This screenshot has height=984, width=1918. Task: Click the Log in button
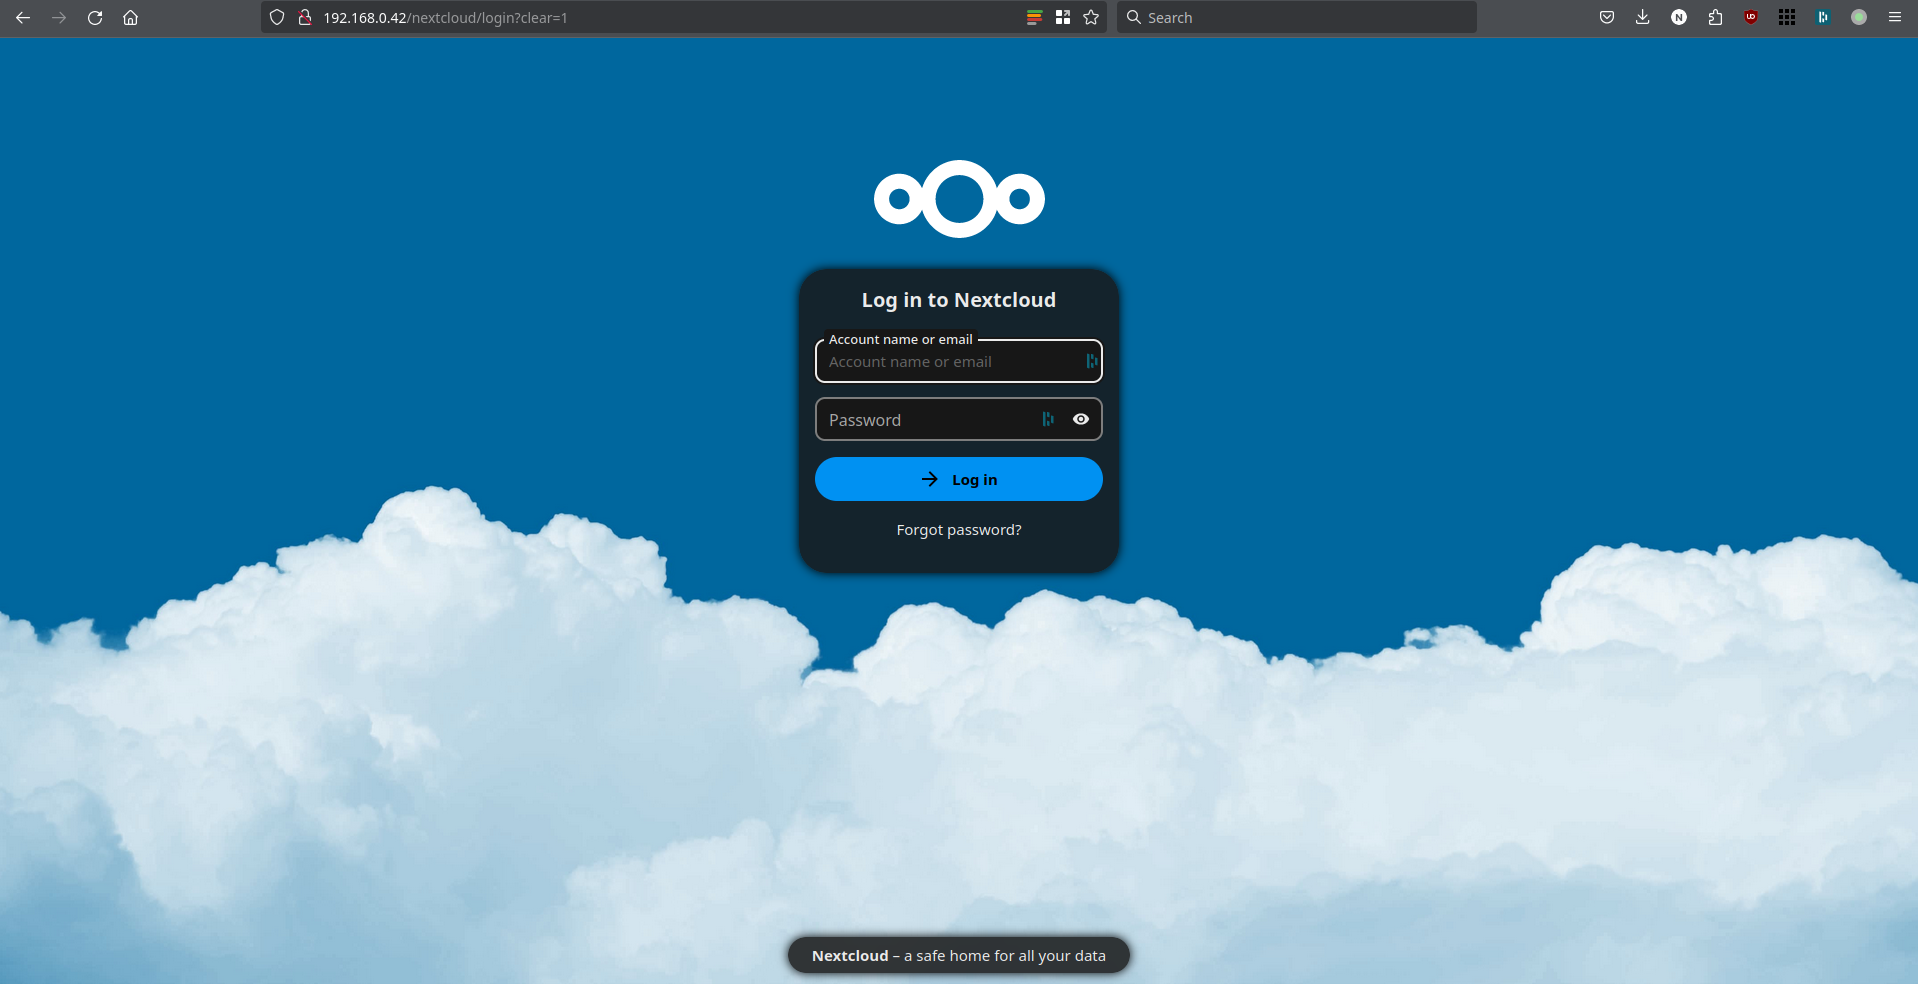coord(959,479)
